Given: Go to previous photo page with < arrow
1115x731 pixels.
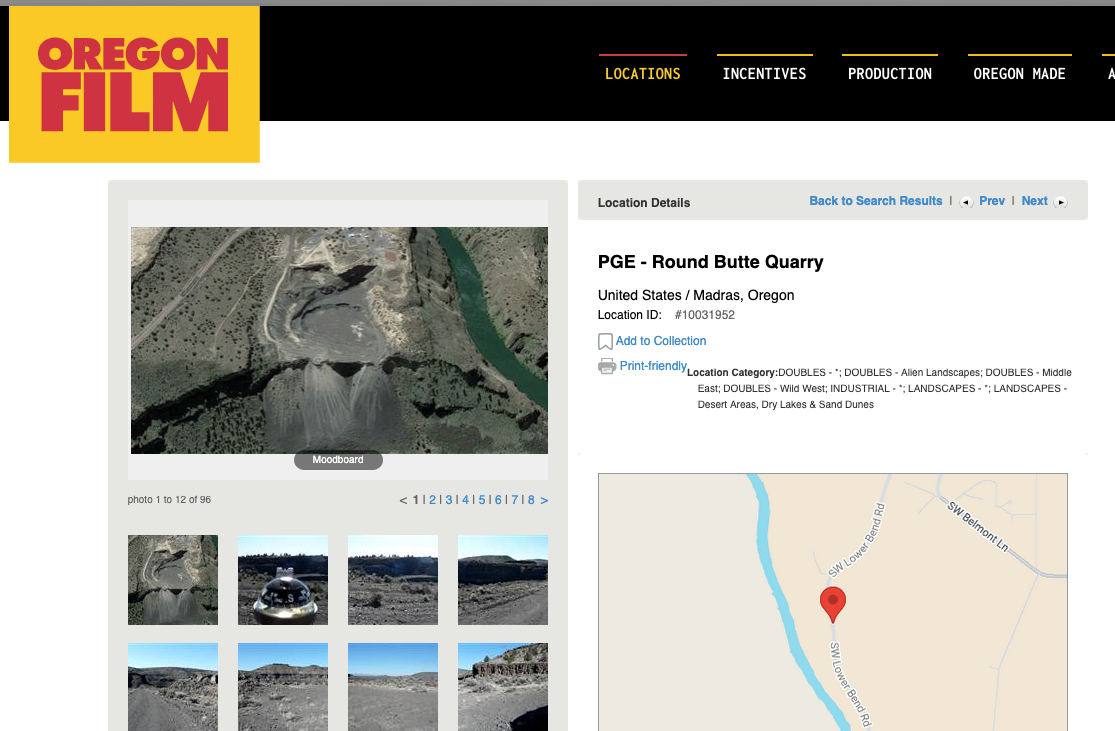Looking at the screenshot, I should pos(403,500).
